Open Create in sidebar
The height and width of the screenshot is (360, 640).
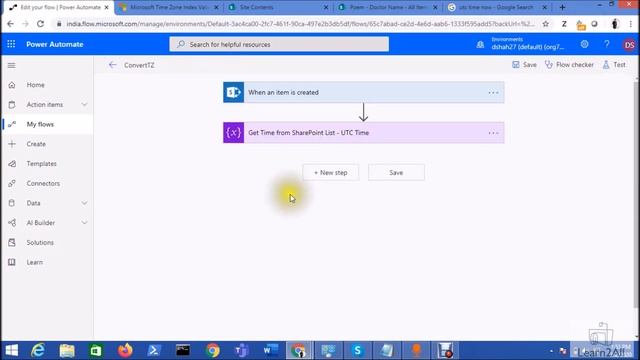(x=36, y=144)
